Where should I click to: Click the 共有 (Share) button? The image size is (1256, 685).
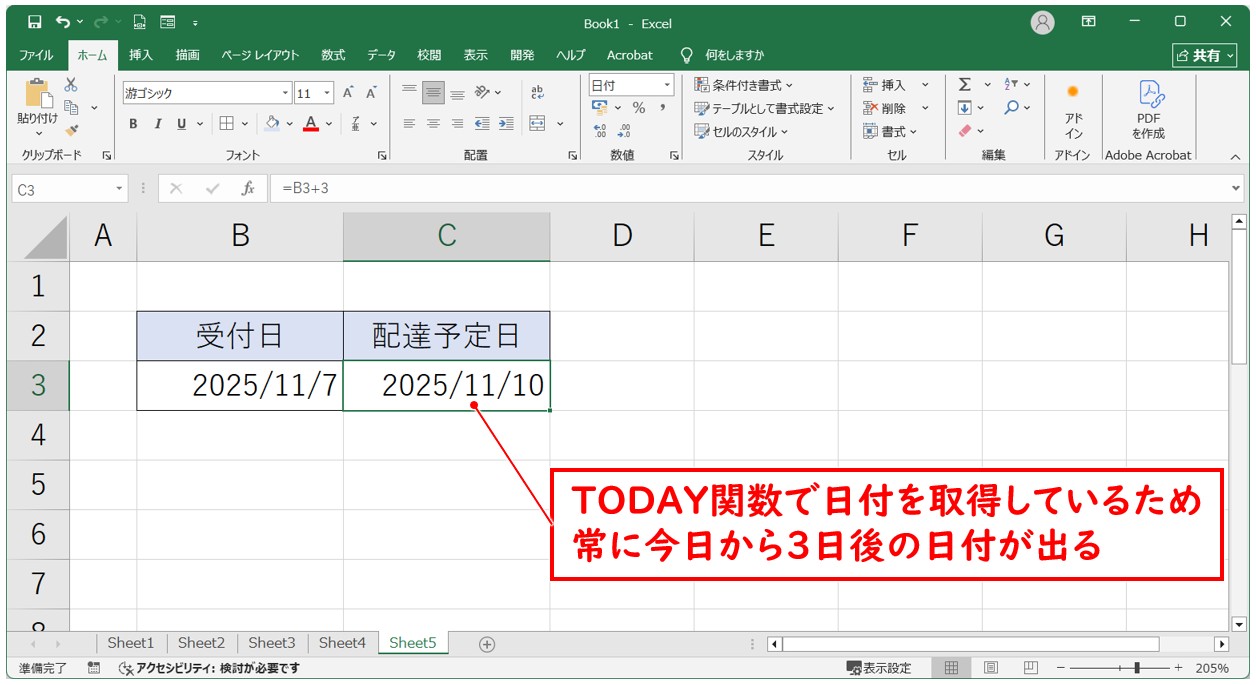1205,55
